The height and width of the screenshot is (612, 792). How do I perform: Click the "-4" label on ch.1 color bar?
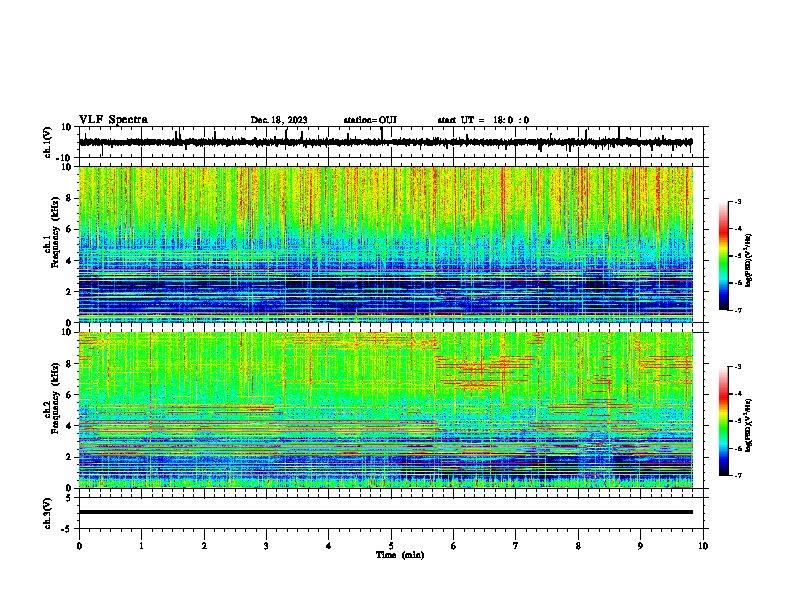click(738, 229)
